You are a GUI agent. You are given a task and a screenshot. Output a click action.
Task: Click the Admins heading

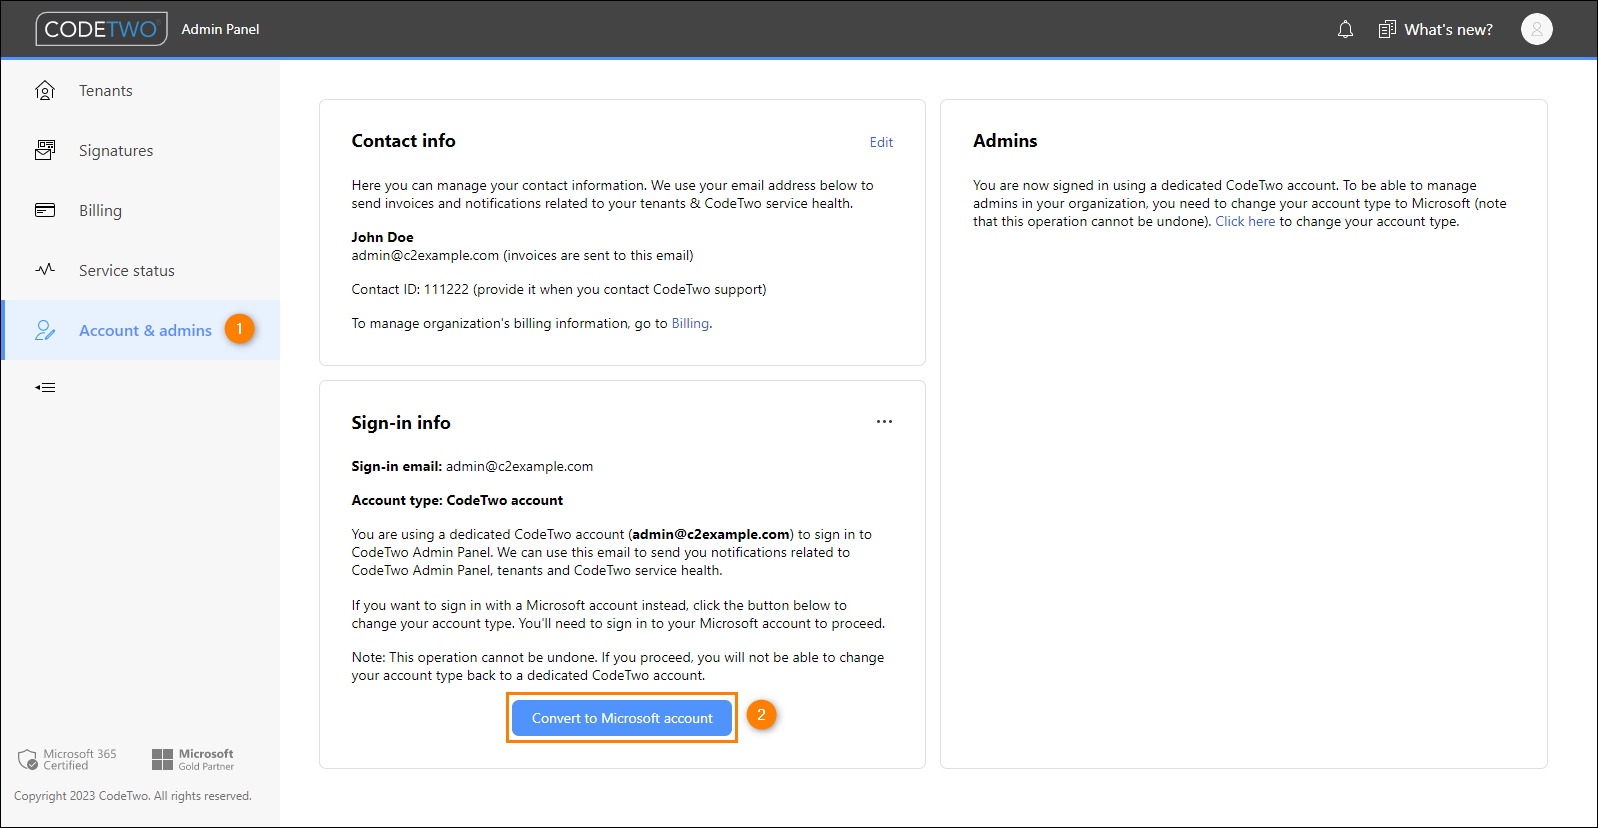1005,141
